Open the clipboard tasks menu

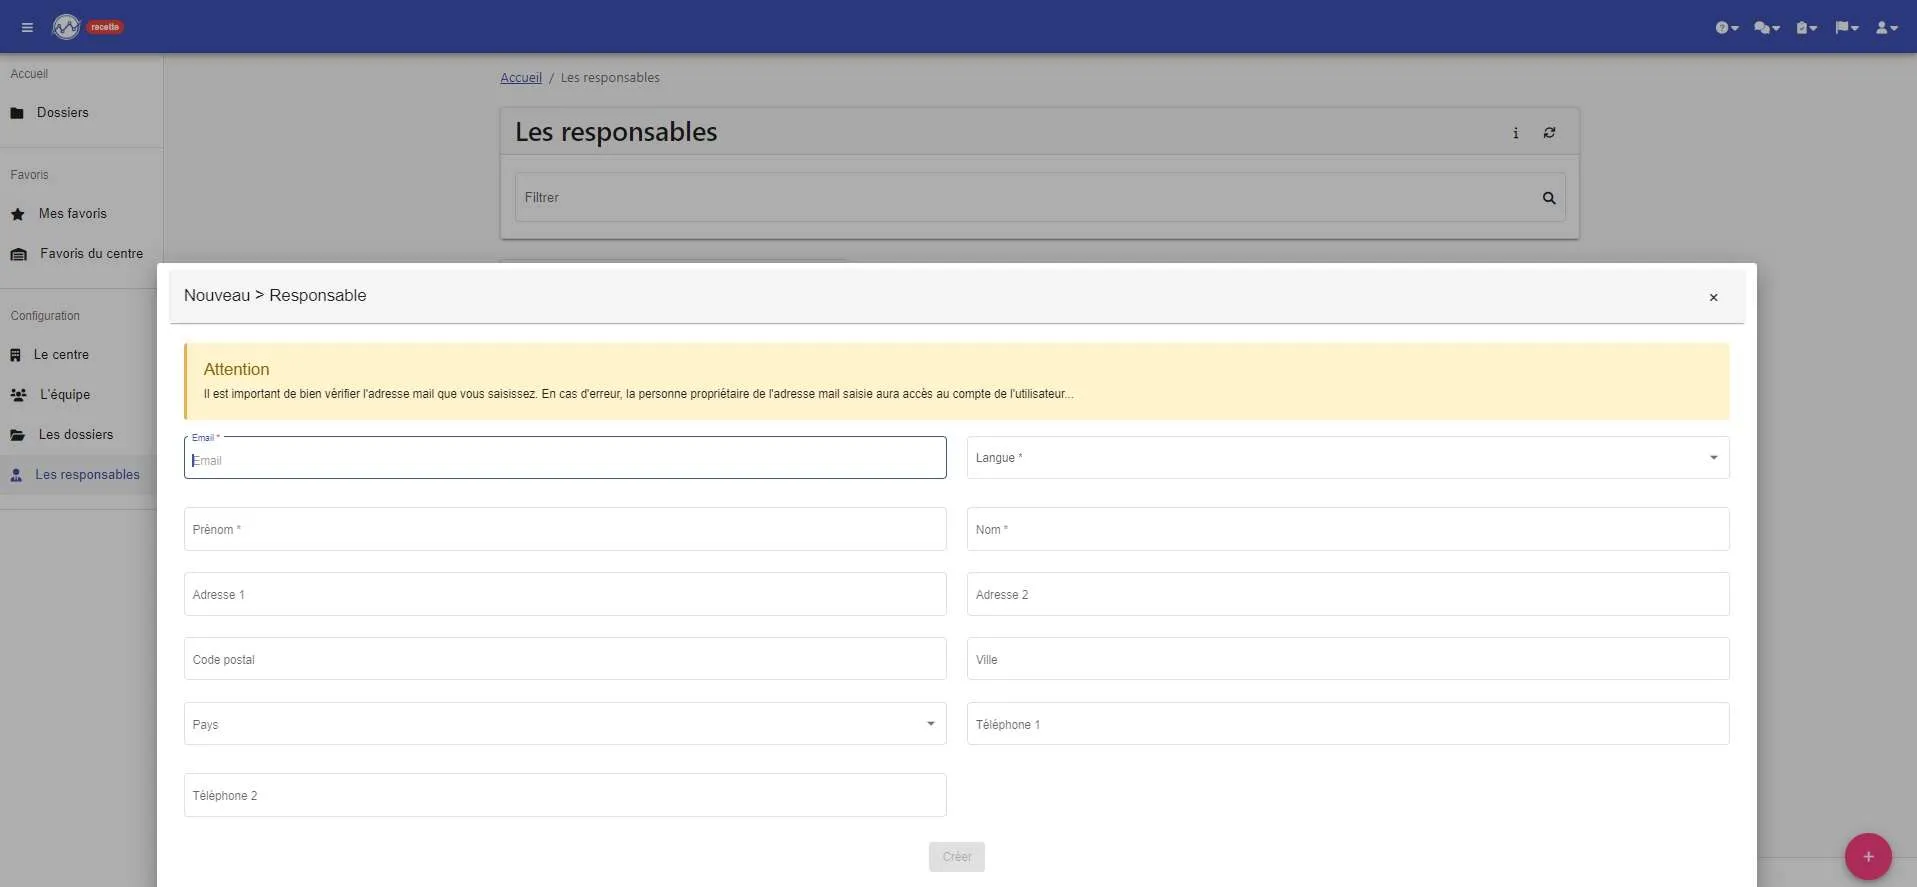(1806, 28)
